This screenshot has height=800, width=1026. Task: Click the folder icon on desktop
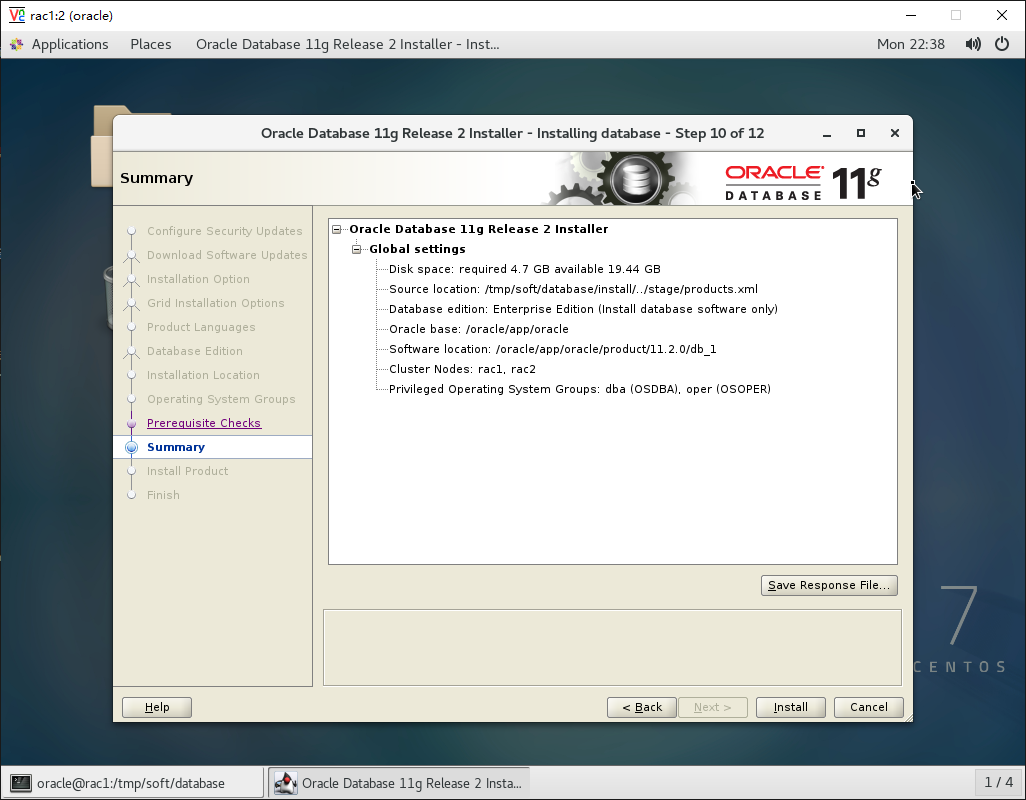pos(102,146)
